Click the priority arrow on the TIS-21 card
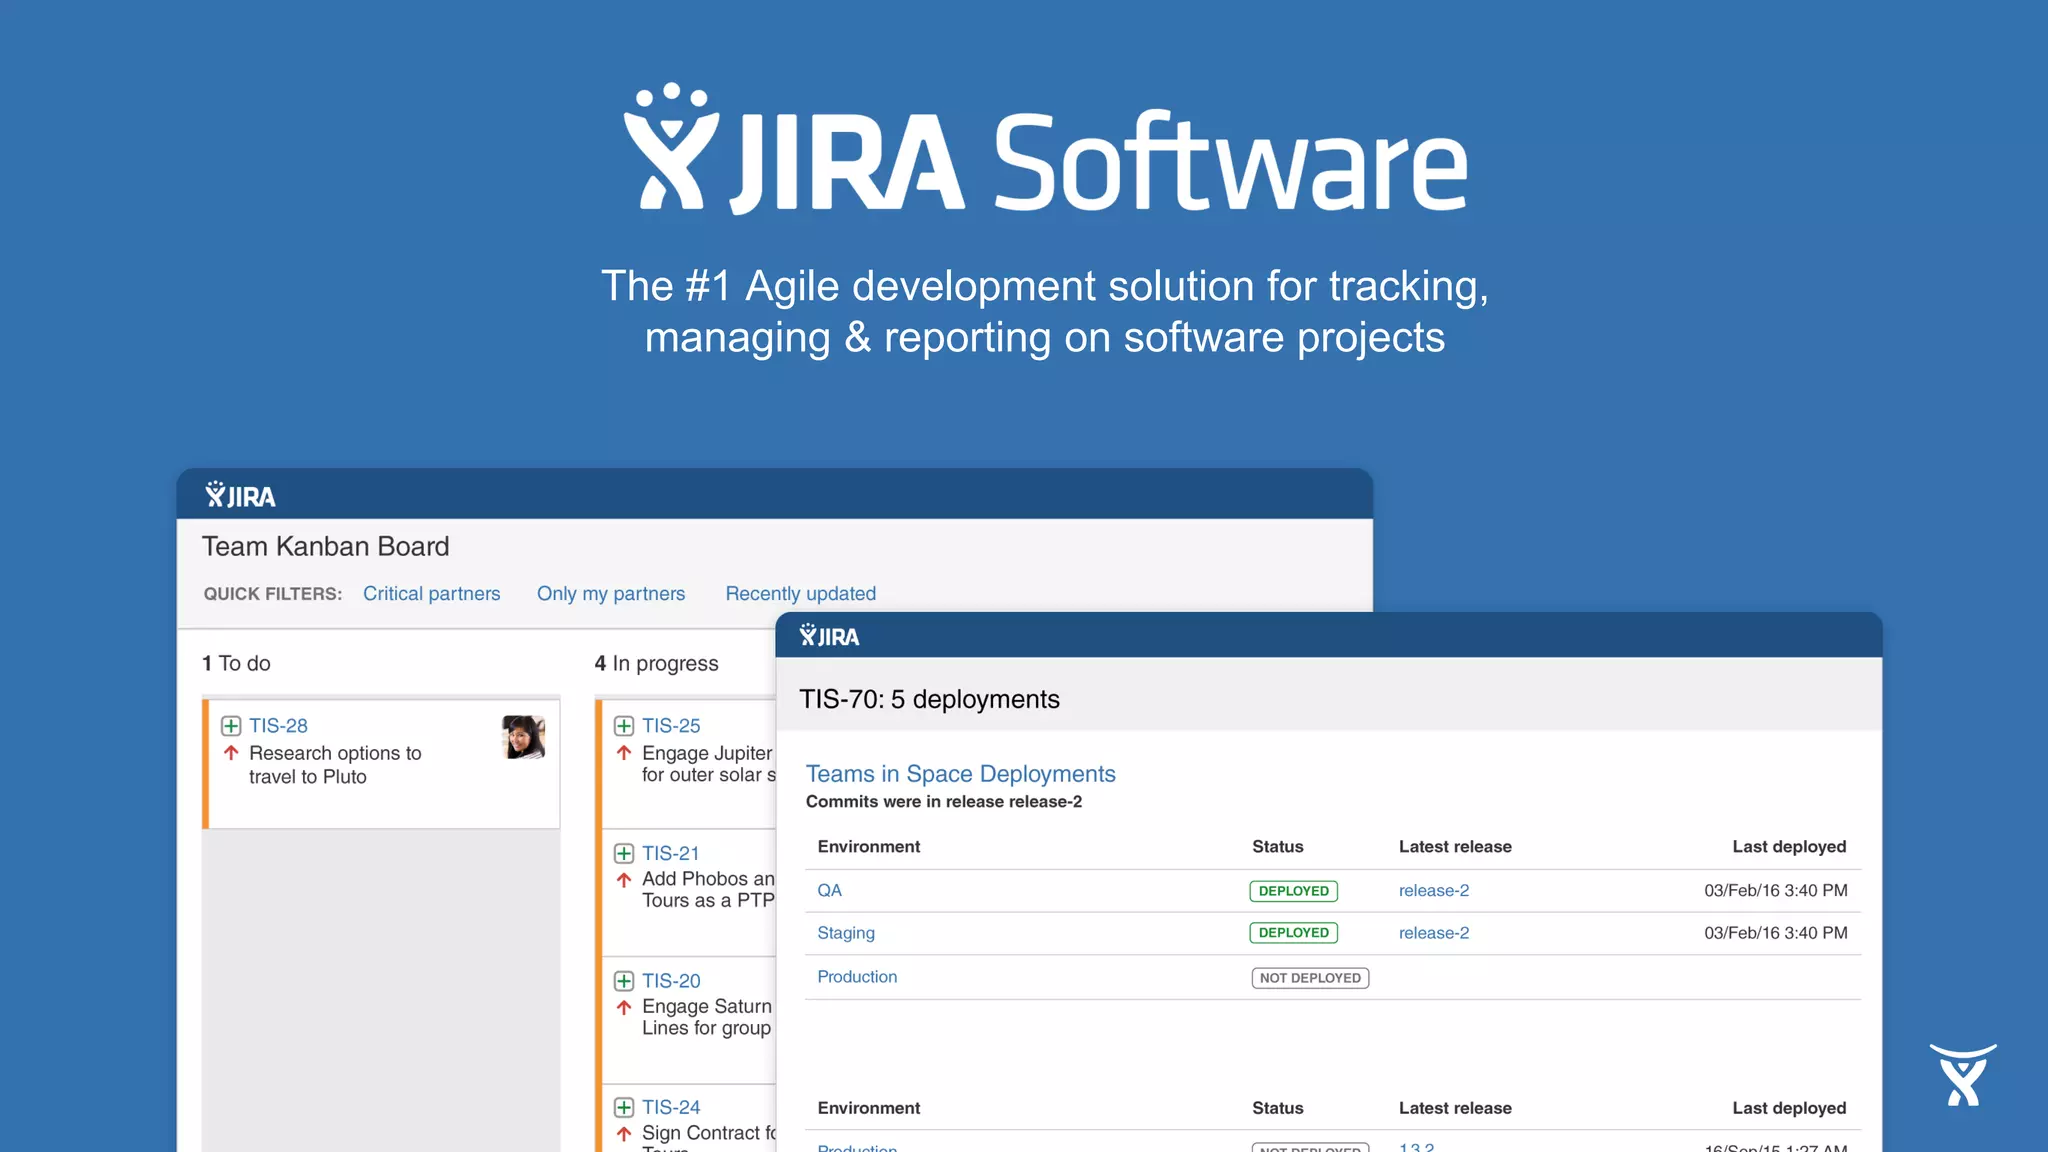Image resolution: width=2048 pixels, height=1152 pixels. (624, 880)
